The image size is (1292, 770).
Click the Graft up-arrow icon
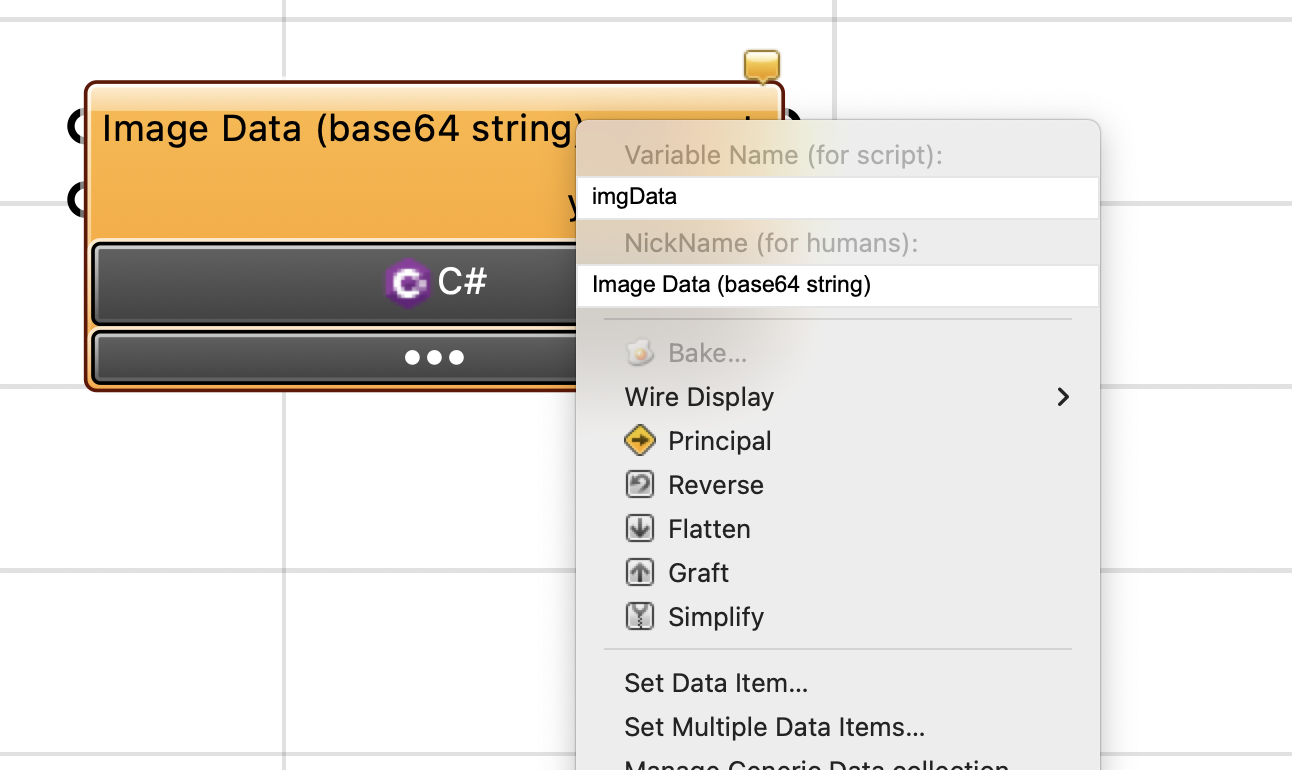click(x=639, y=572)
